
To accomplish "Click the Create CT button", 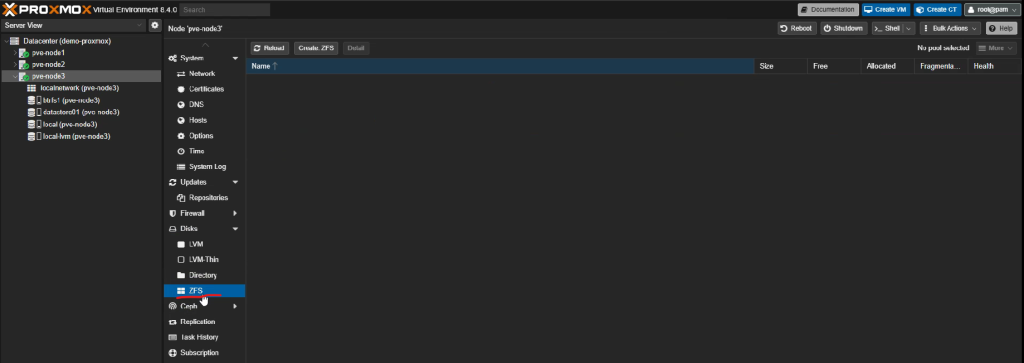I will click(937, 10).
